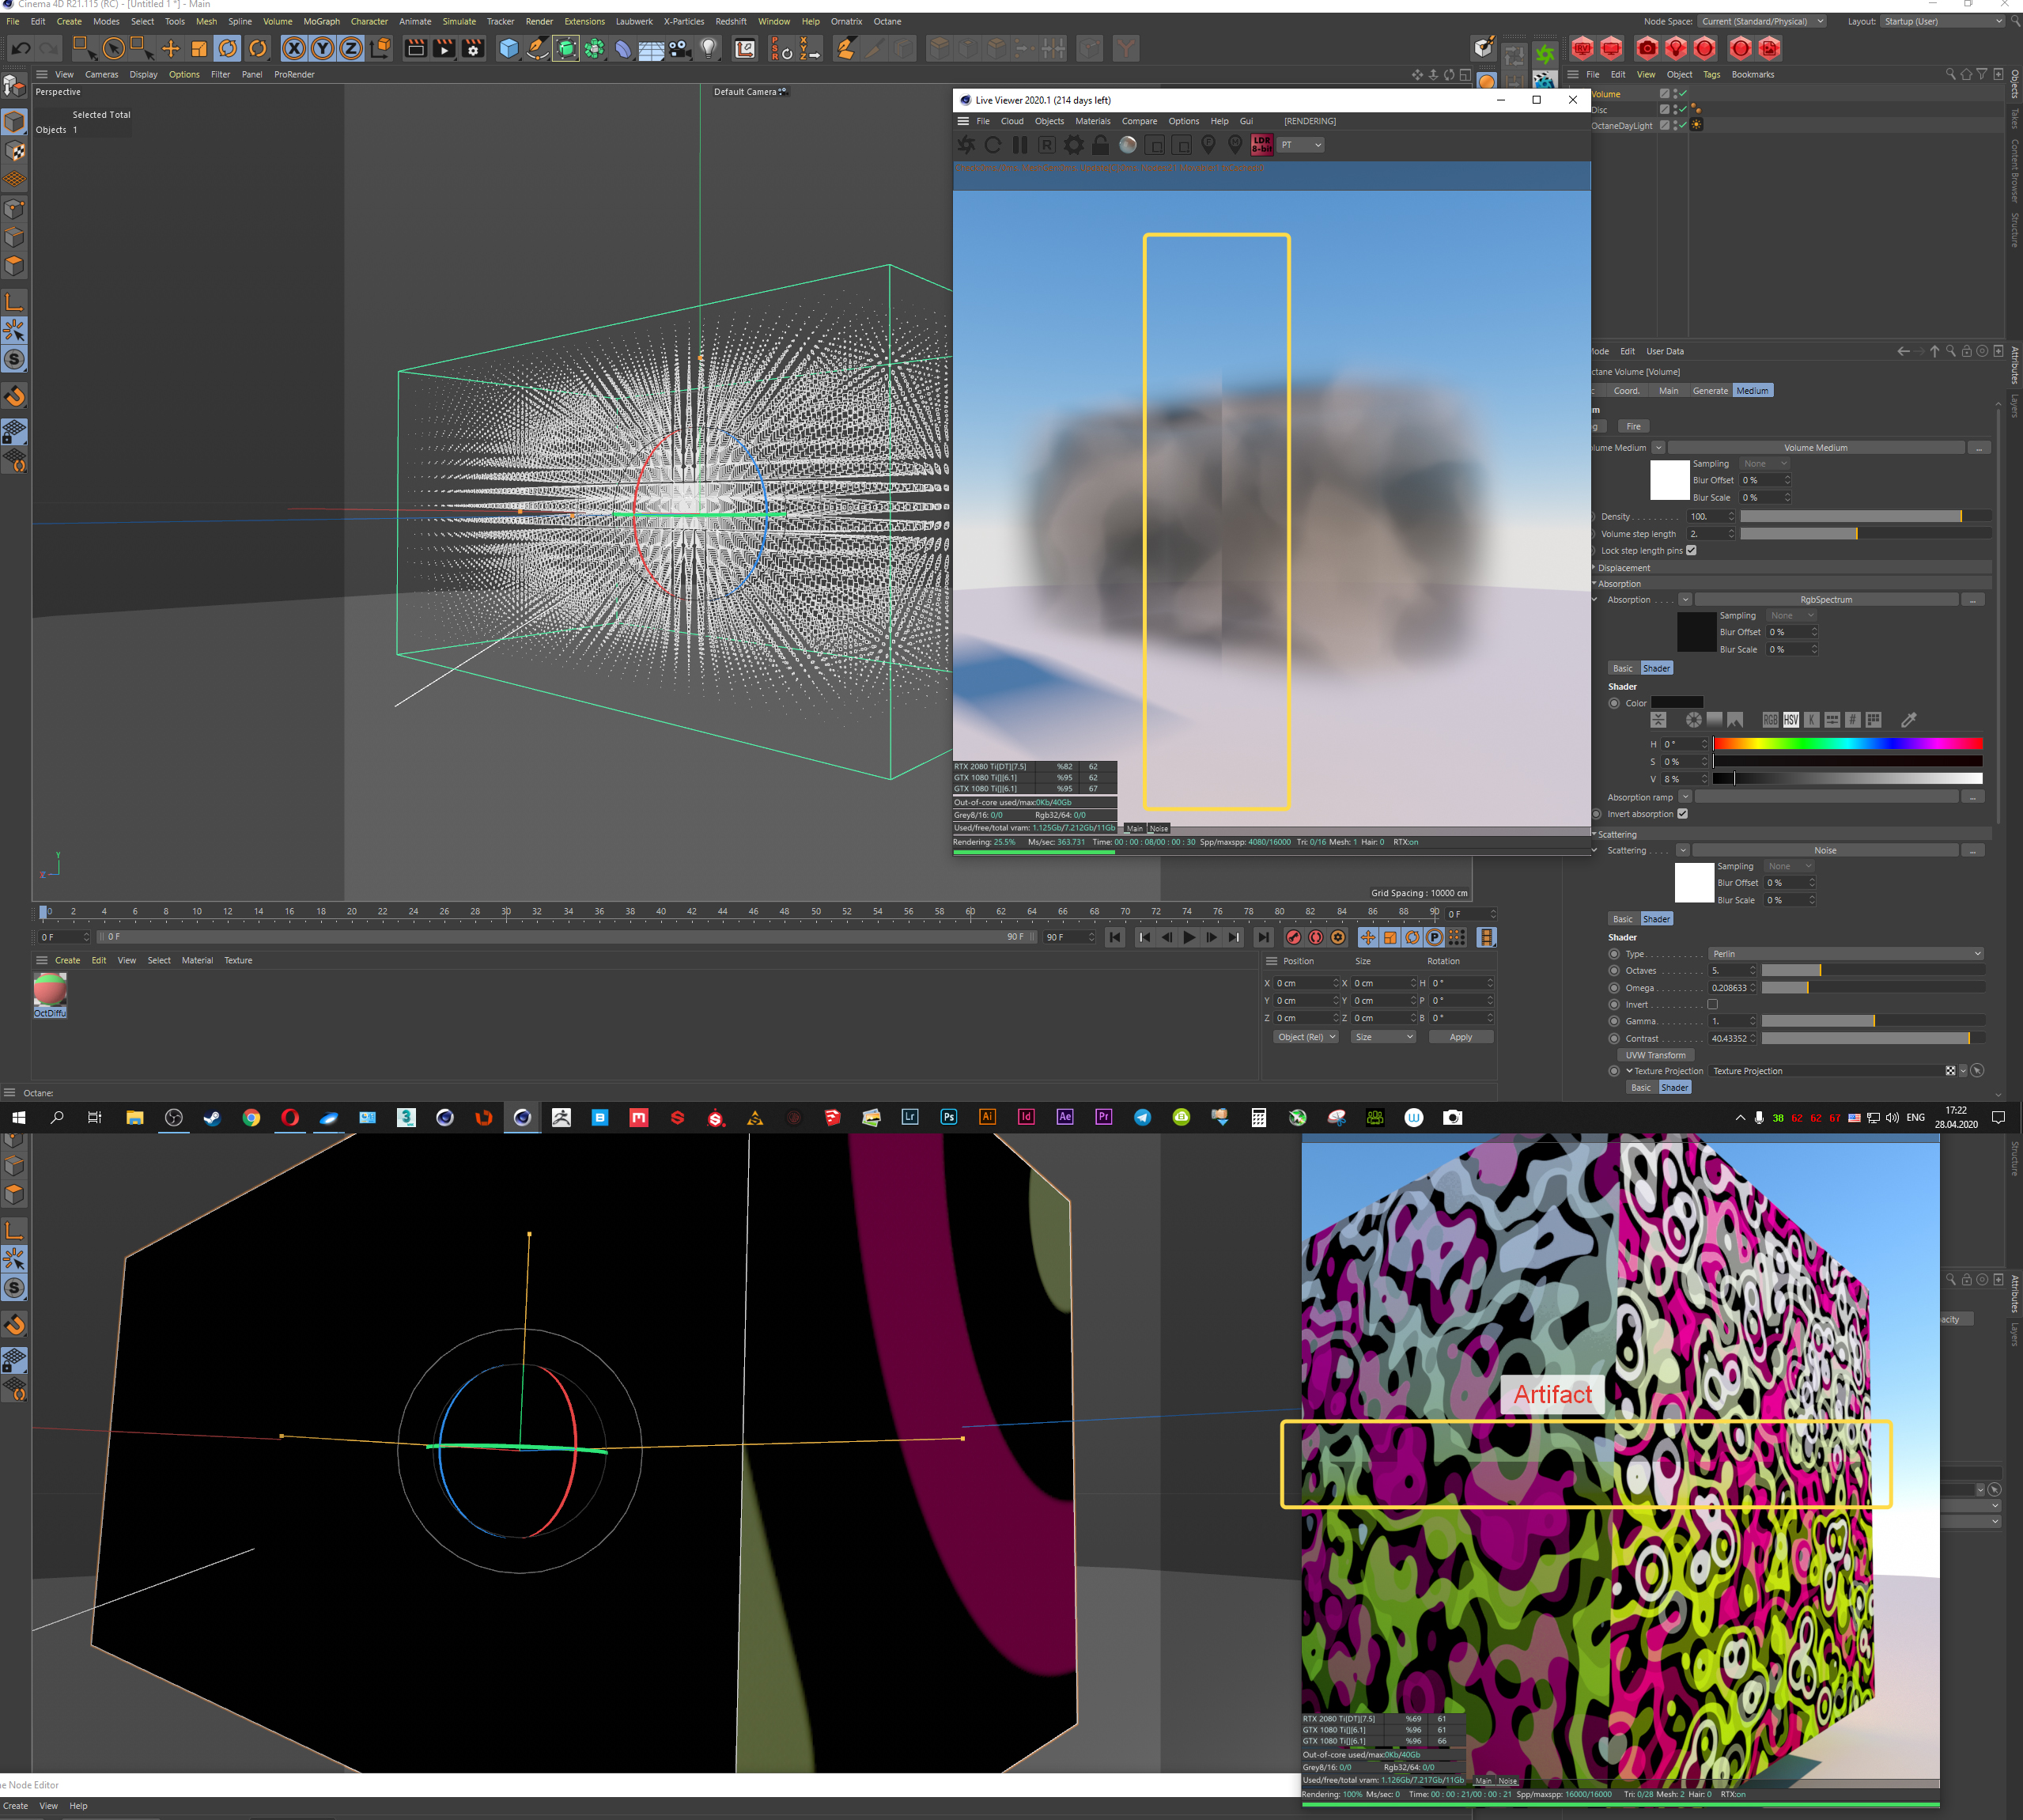Open the Object (Rel) coordinate dropdown
The height and width of the screenshot is (1820, 2023).
coord(1306,1037)
